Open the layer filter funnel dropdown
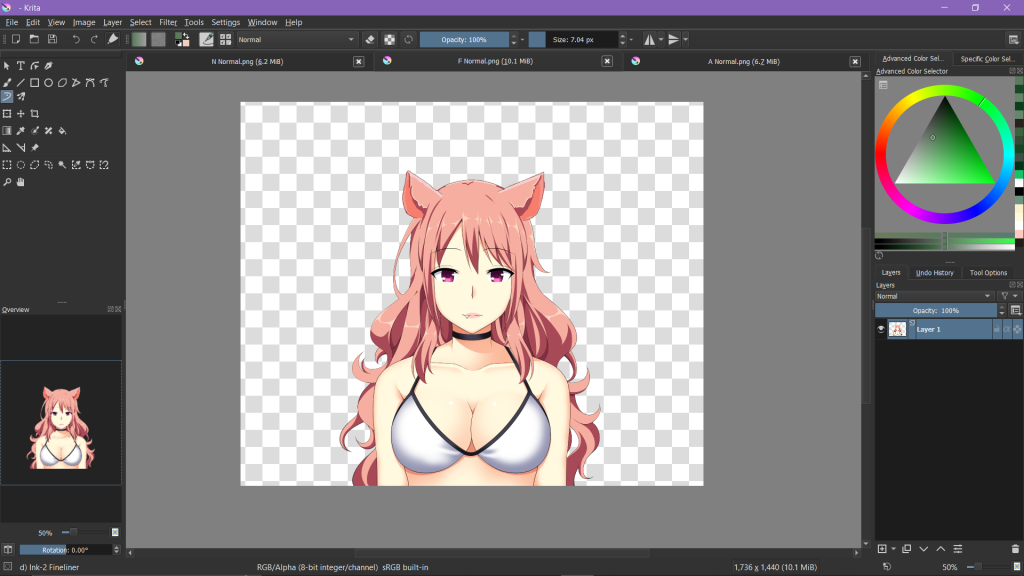Screen dimensions: 1024x576 pos(1008,296)
